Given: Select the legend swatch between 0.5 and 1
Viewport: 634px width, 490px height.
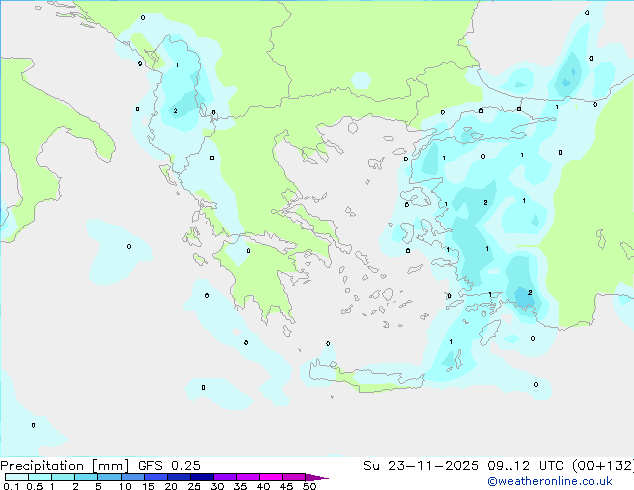Looking at the screenshot, I should (x=40, y=477).
